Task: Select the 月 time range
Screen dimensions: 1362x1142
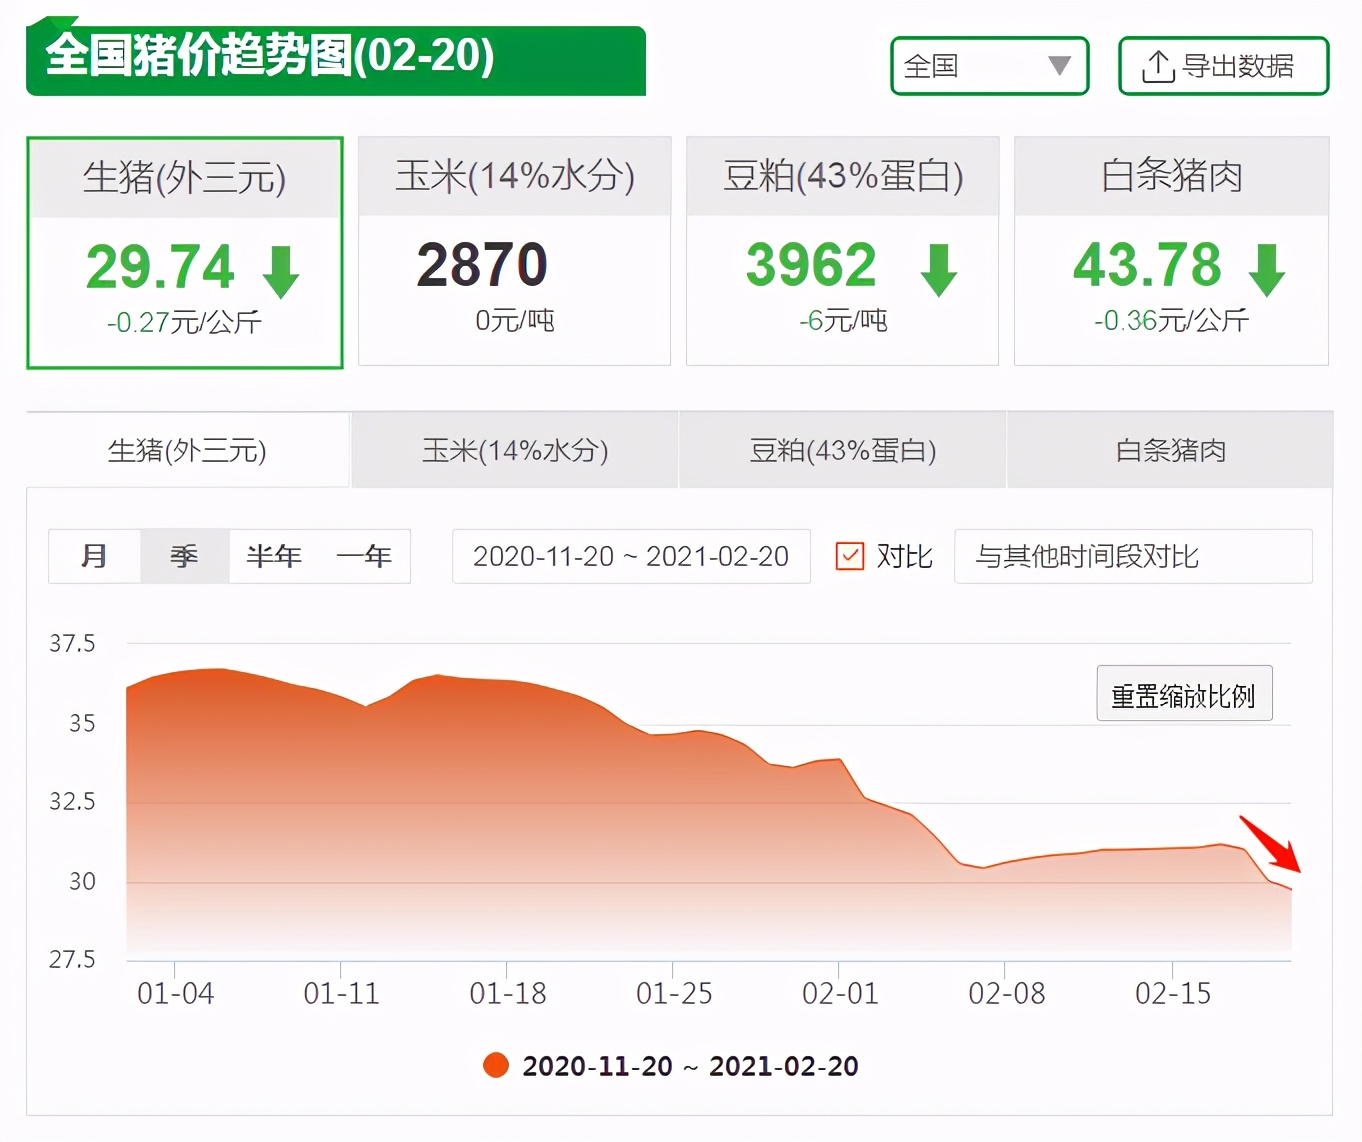Action: click(x=94, y=556)
